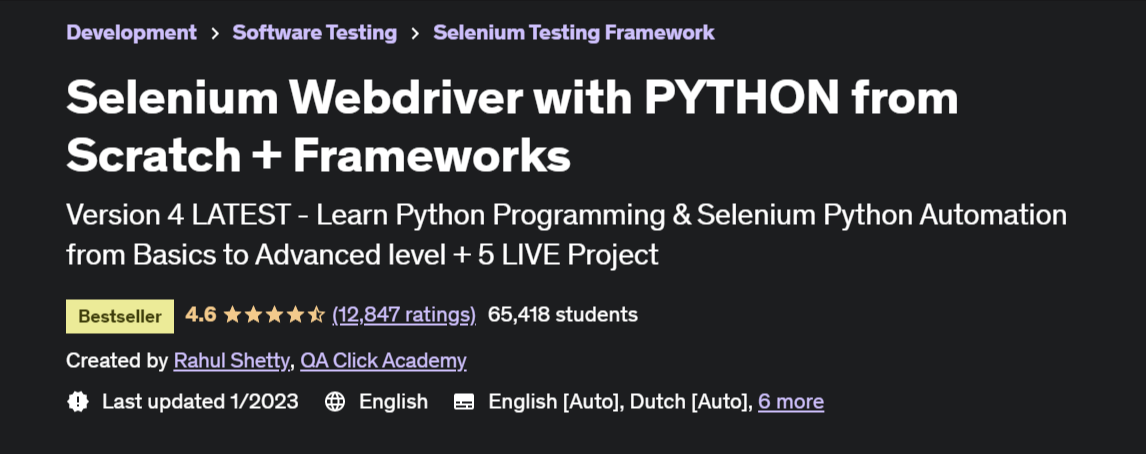This screenshot has height=454, width=1146.
Task: Open the Selenium Testing Framework breadcrumb
Action: click(x=574, y=32)
